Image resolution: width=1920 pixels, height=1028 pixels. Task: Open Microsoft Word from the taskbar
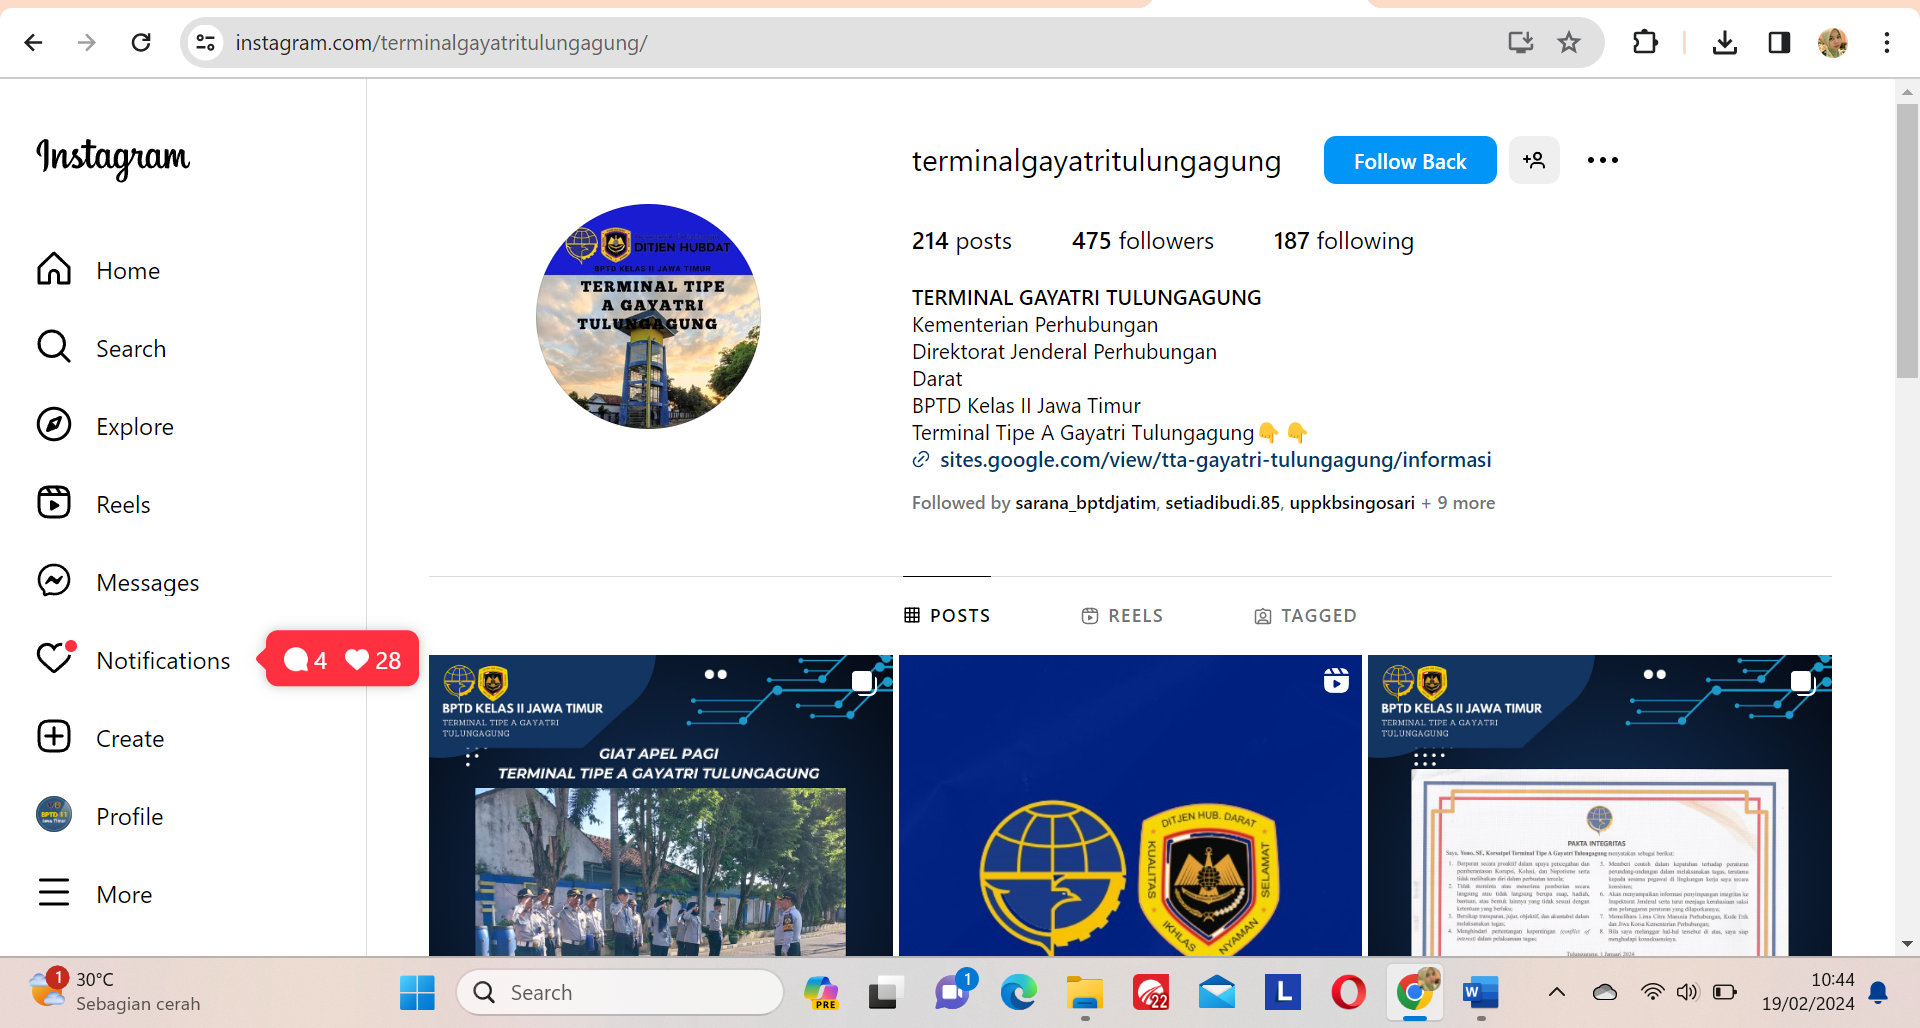(1480, 992)
